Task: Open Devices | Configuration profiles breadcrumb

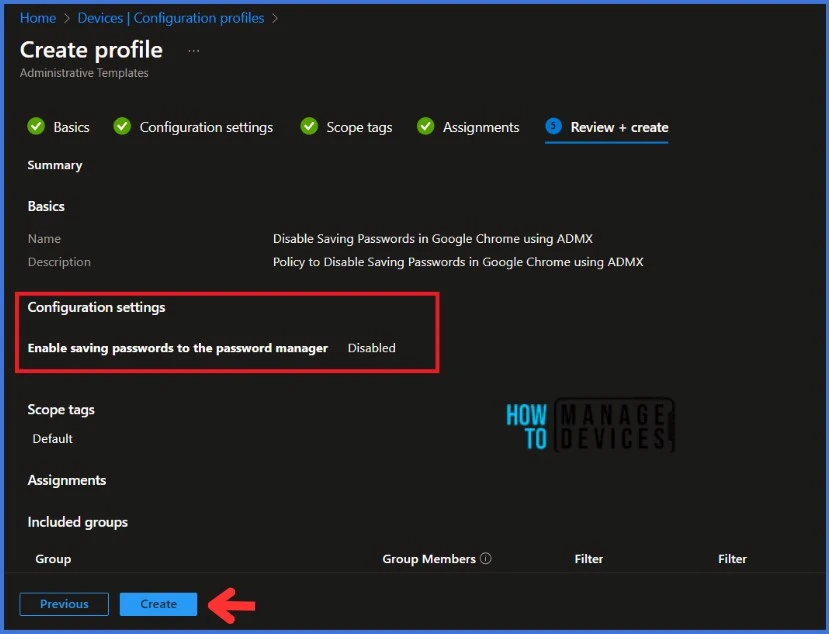Action: pos(171,18)
